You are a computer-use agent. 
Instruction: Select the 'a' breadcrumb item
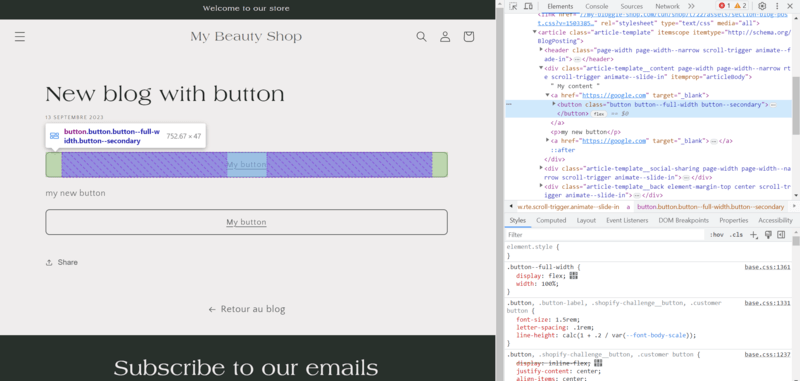pos(628,207)
